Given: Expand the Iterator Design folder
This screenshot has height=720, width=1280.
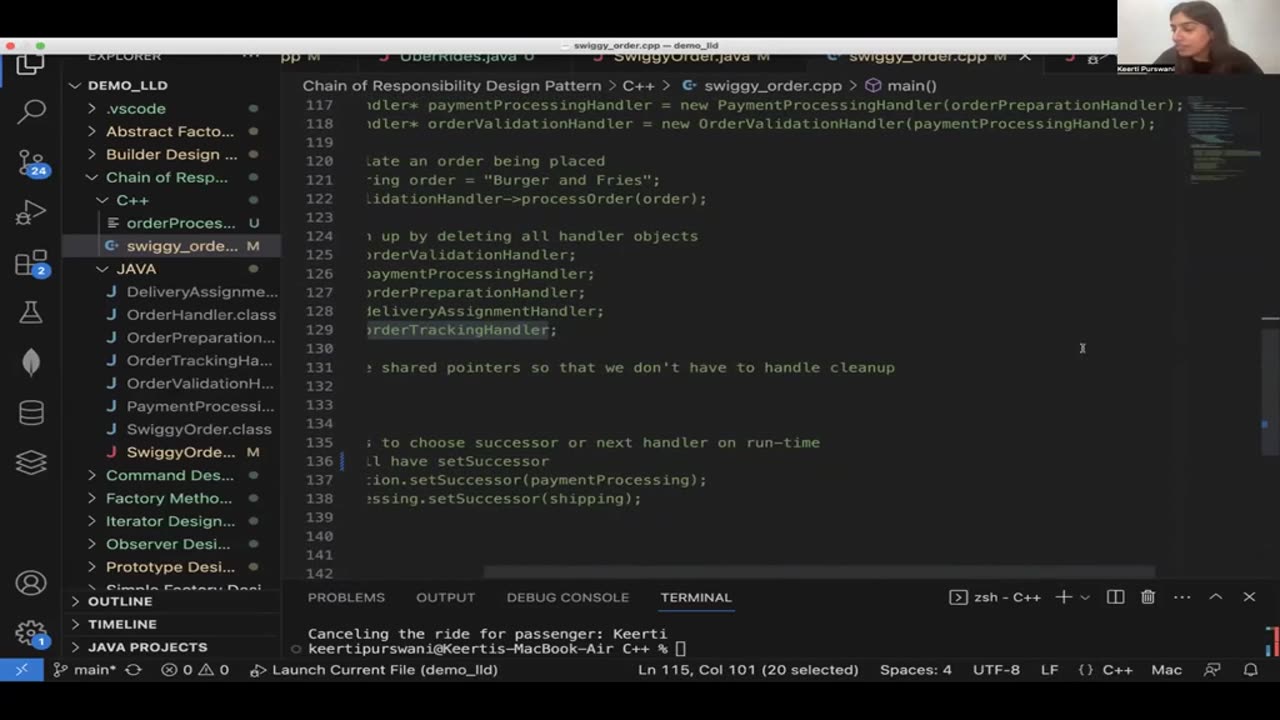Looking at the screenshot, I should coord(172,521).
